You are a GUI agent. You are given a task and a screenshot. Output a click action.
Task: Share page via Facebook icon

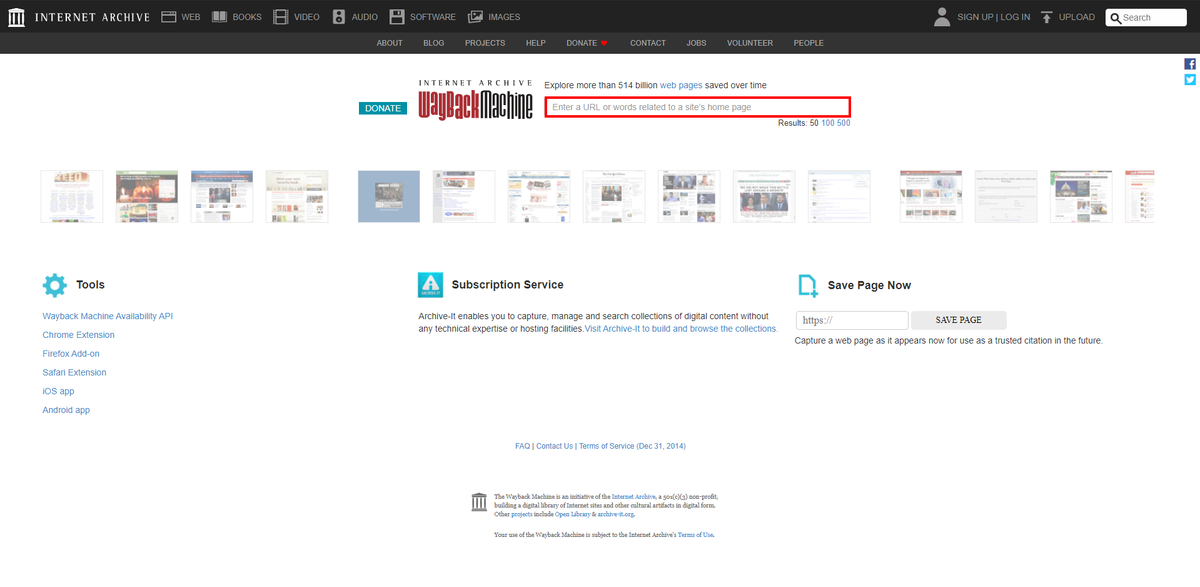(x=1190, y=64)
